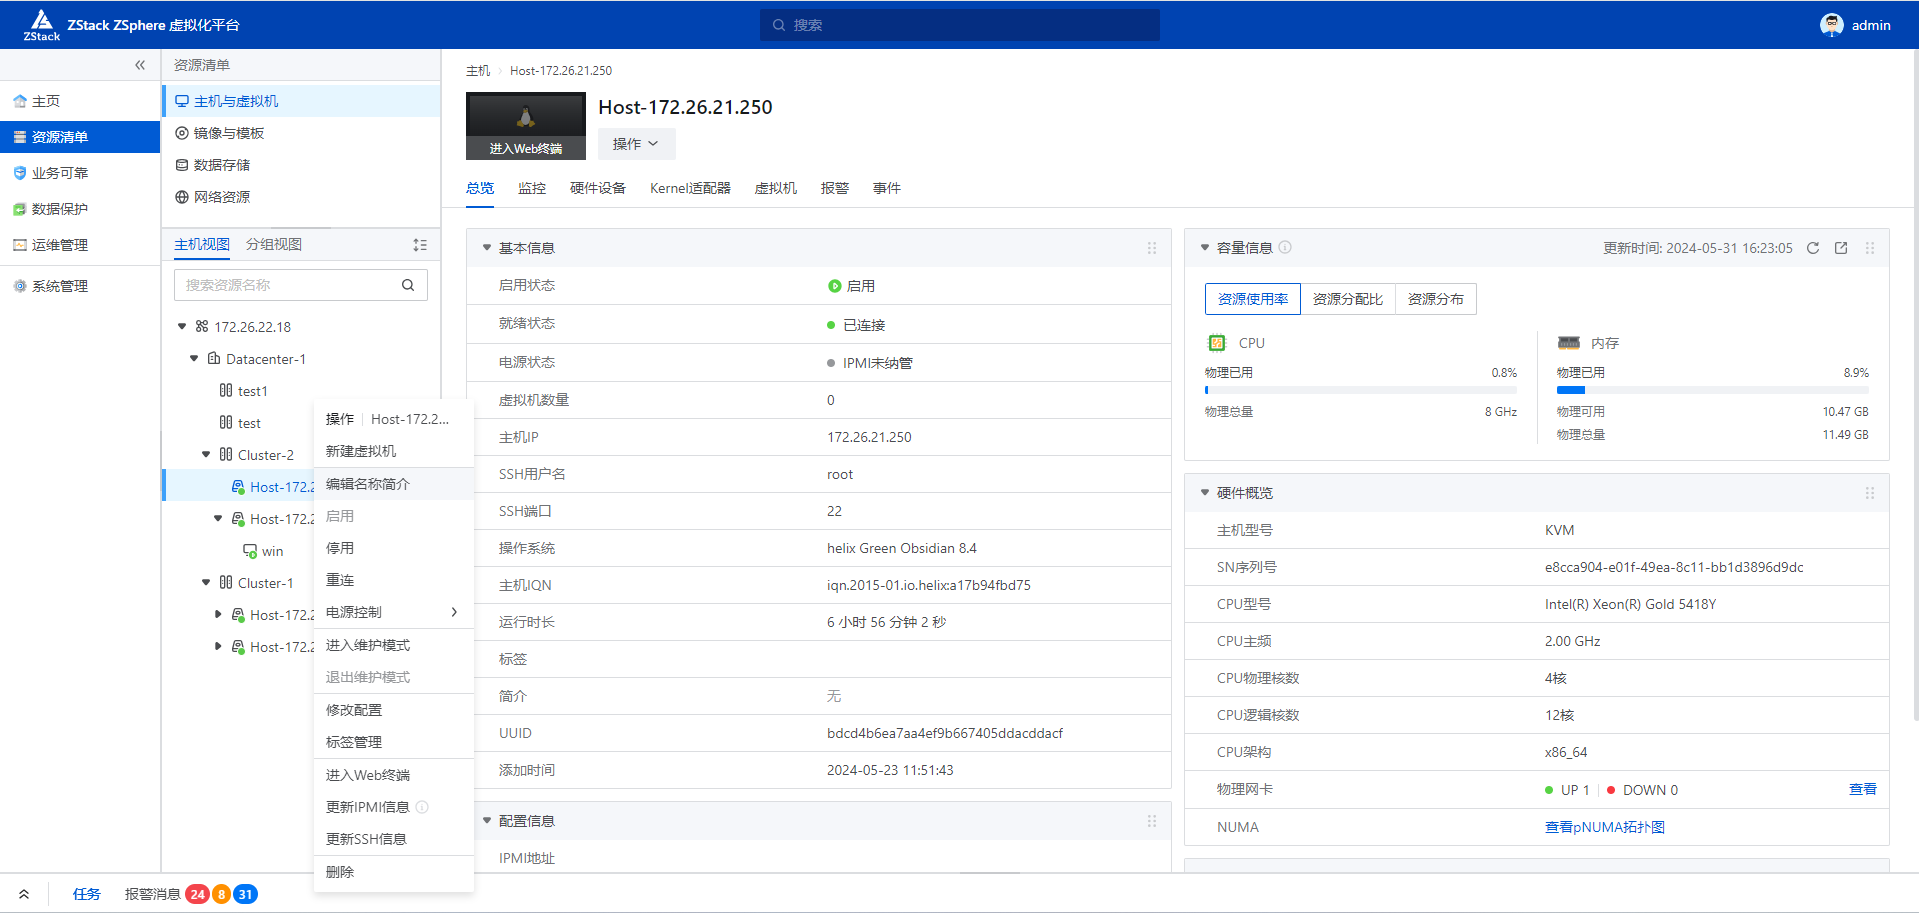This screenshot has height=913, width=1919.
Task: Click the info icon beside 容量信息
Action: (x=1286, y=247)
